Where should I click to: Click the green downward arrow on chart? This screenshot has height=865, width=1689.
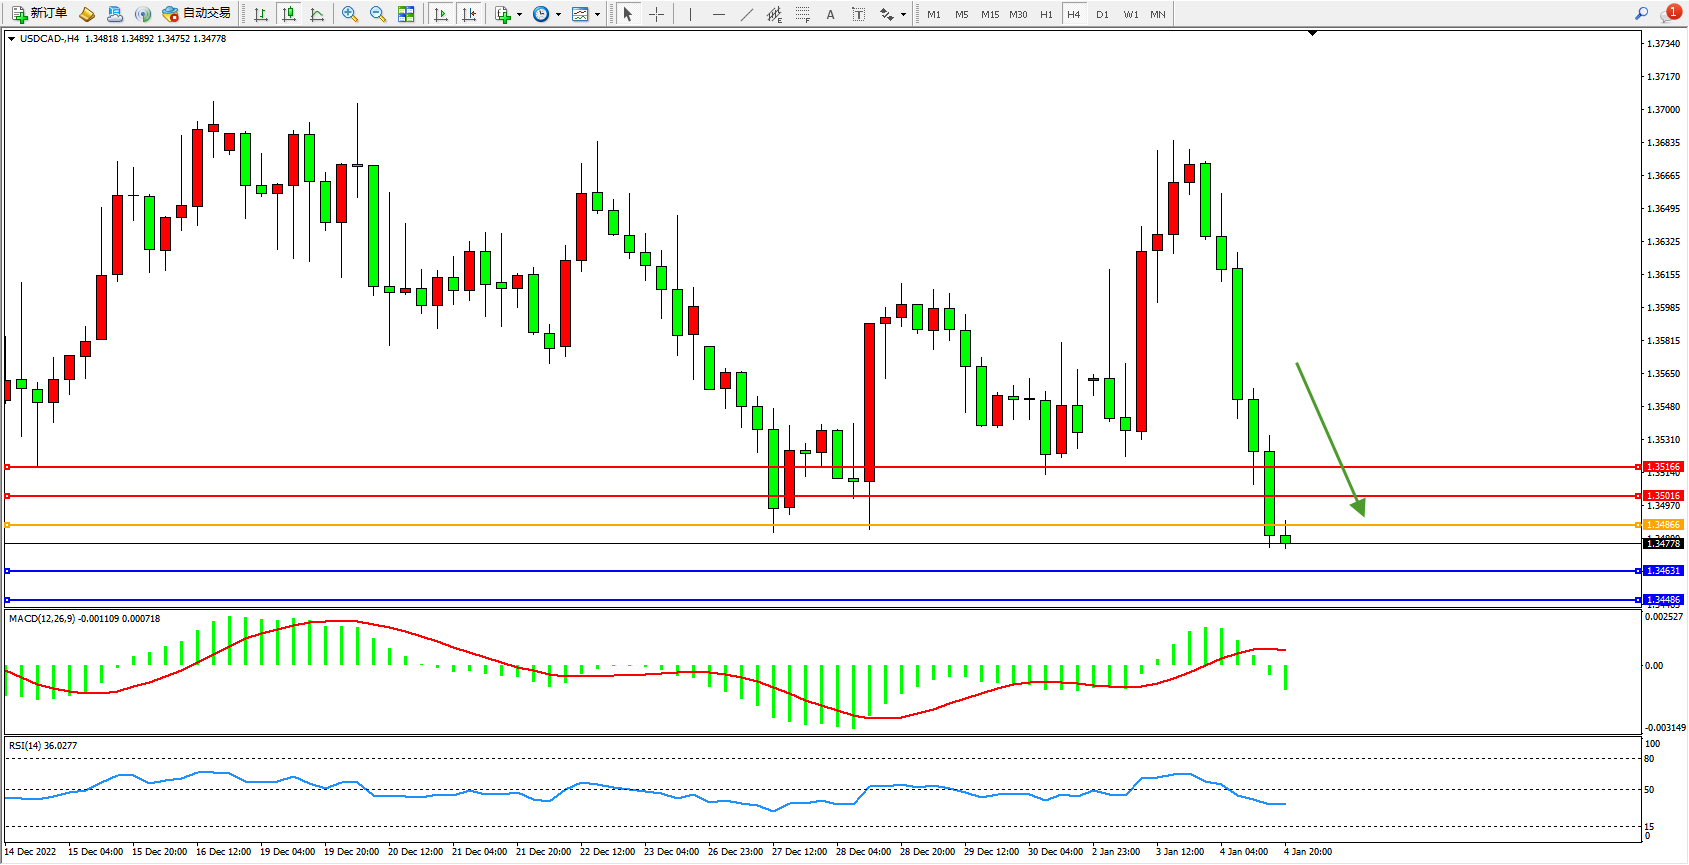1330,439
